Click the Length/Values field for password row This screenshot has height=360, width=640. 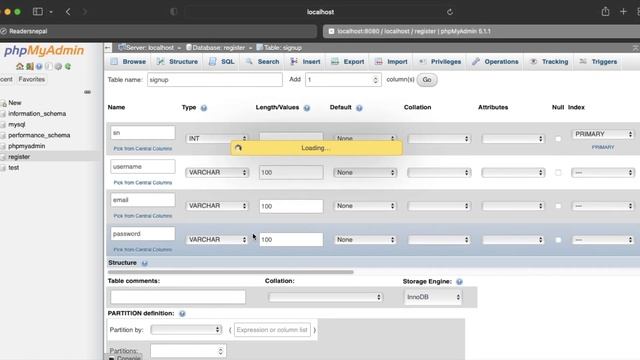pyautogui.click(x=291, y=240)
